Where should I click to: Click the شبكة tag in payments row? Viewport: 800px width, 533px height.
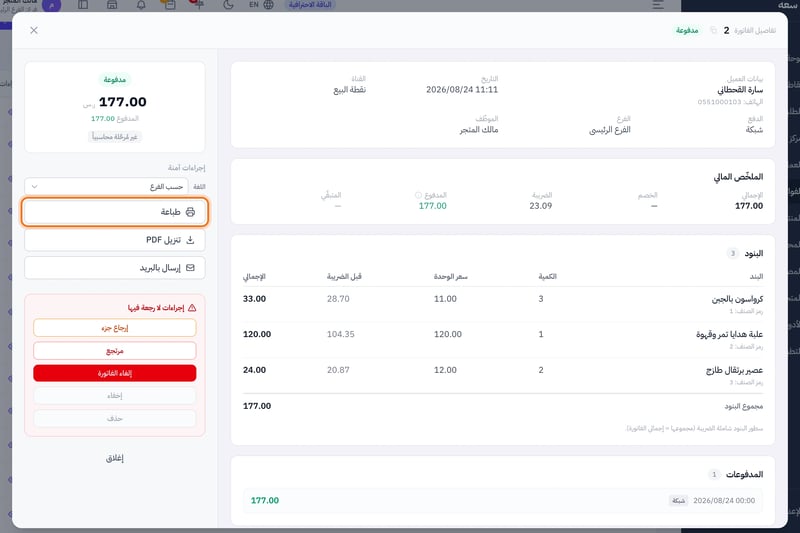(679, 501)
